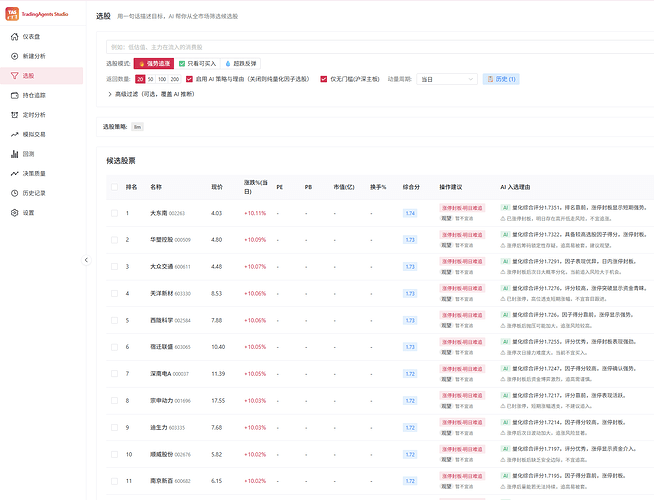Select the 强势追涨 mode button
Image resolution: width=654 pixels, height=500 pixels.
pyautogui.click(x=154, y=63)
